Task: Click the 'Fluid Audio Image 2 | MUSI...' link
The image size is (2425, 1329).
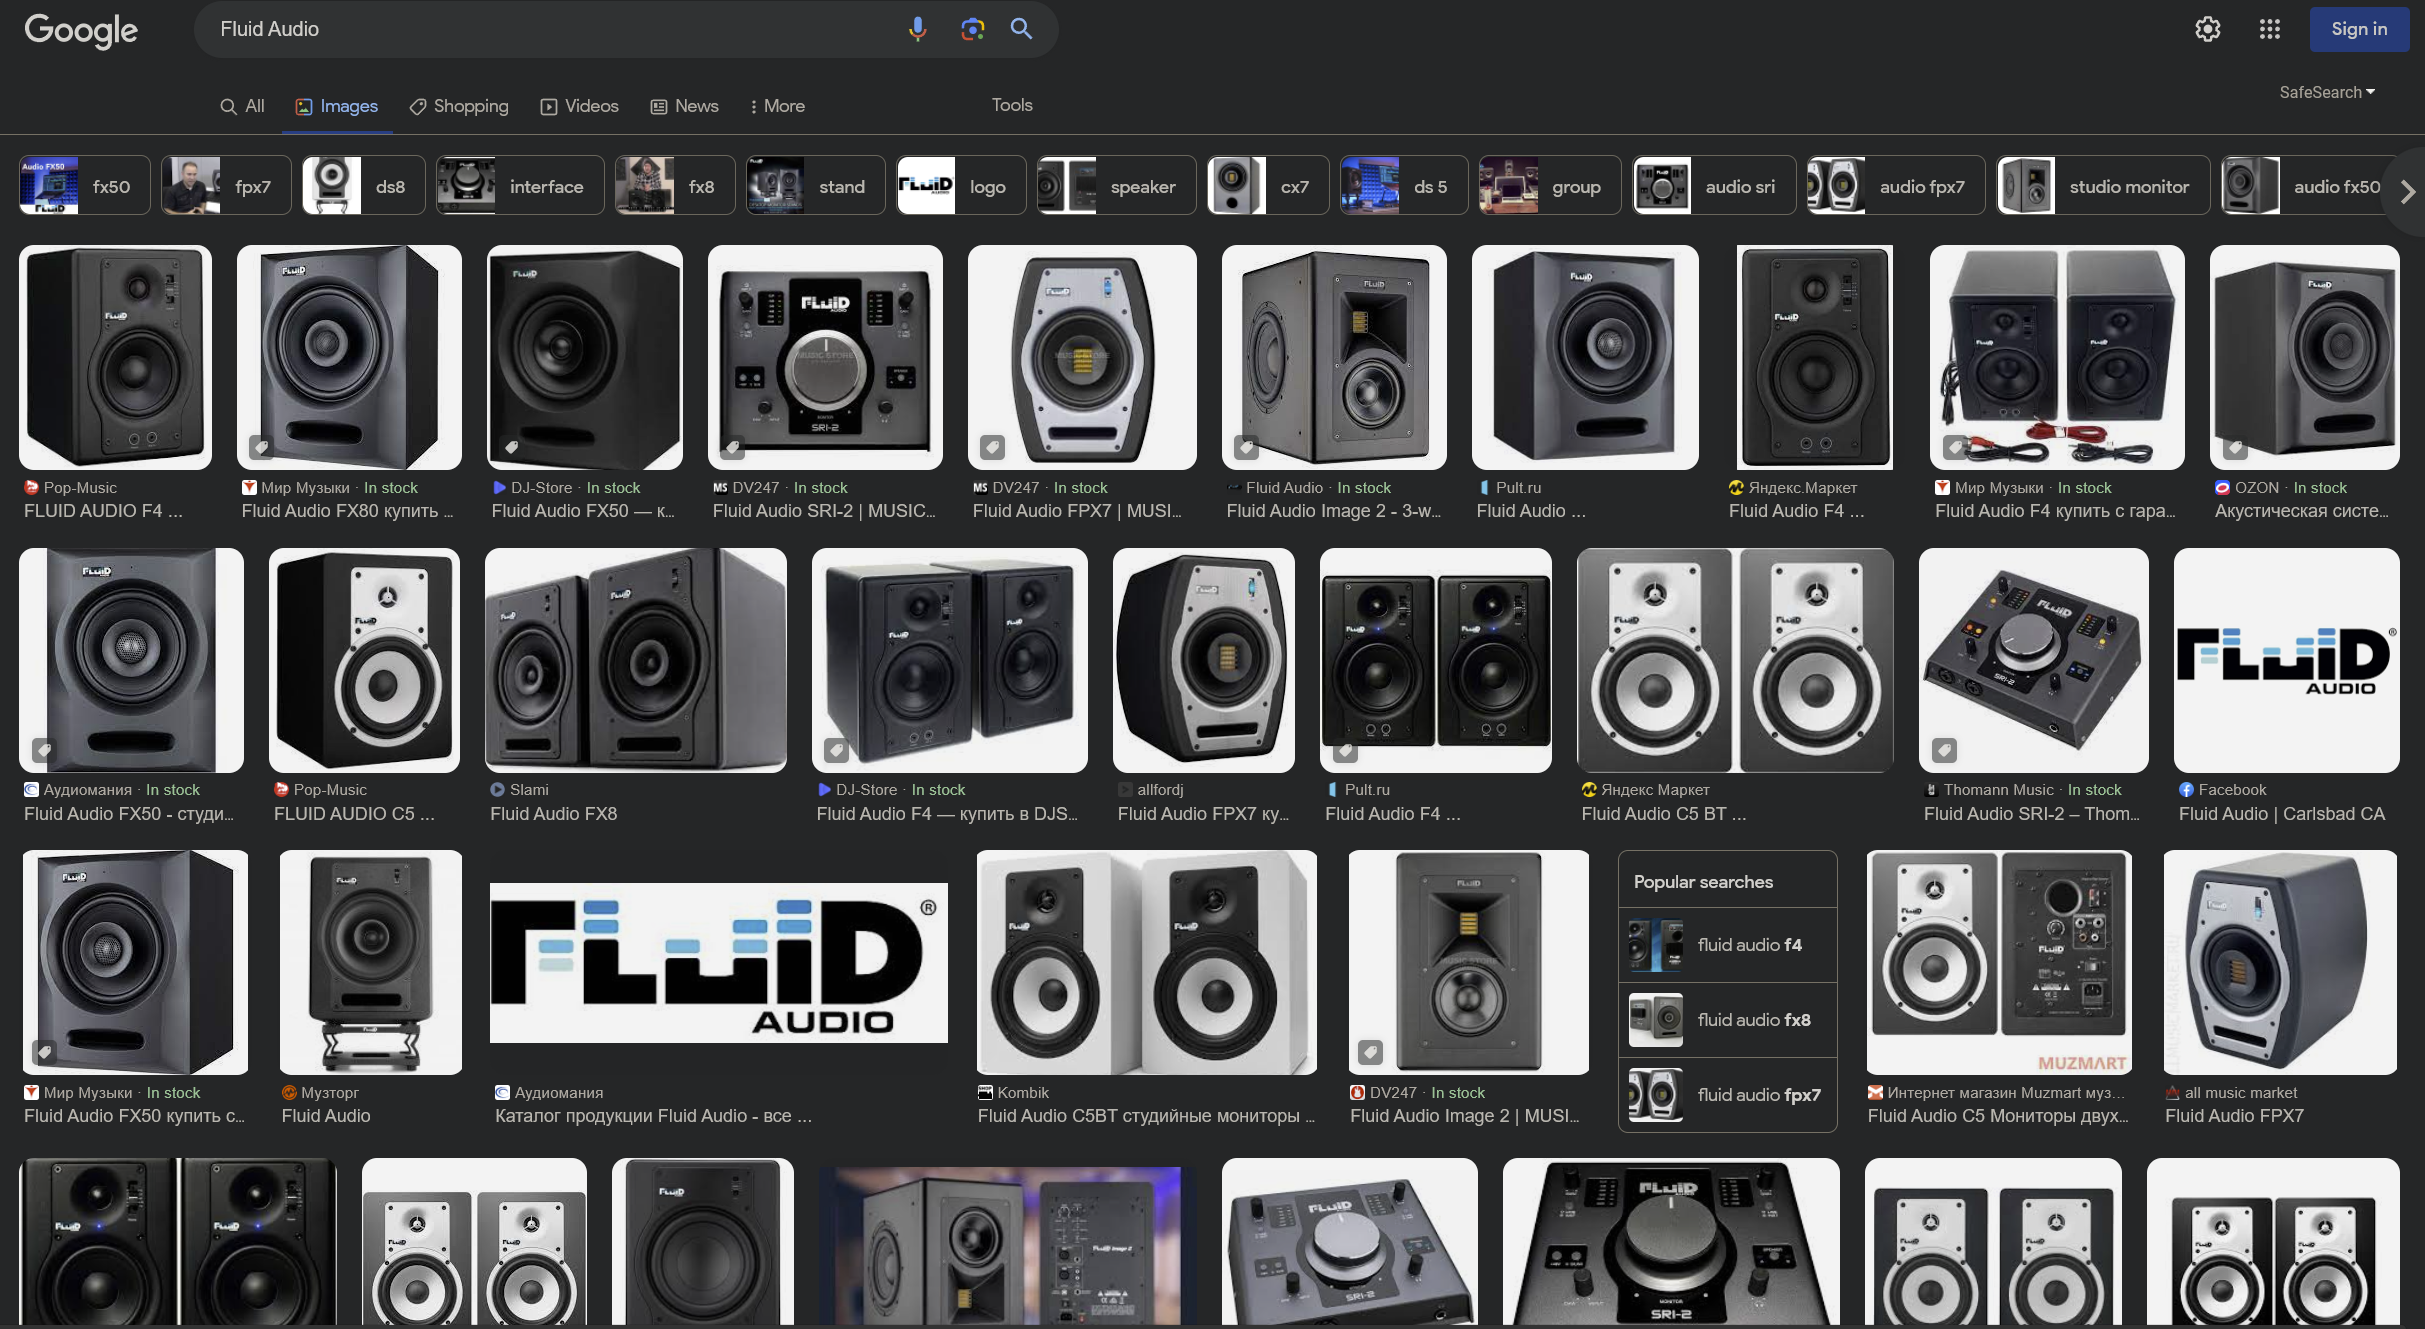Action: pos(1465,1116)
